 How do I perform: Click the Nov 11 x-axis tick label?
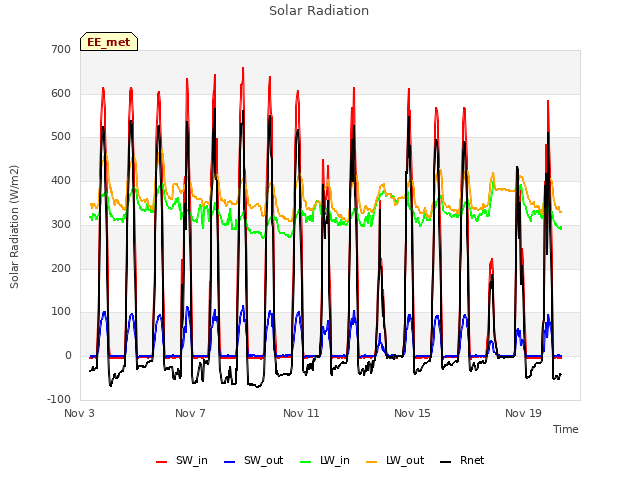301,413
